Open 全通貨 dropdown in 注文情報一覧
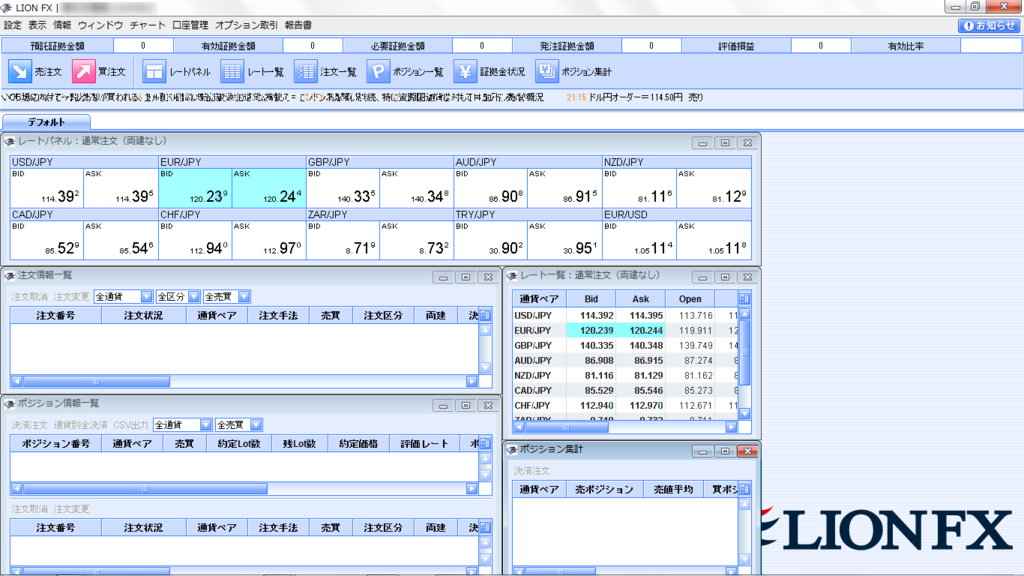The image size is (1024, 576). point(123,296)
